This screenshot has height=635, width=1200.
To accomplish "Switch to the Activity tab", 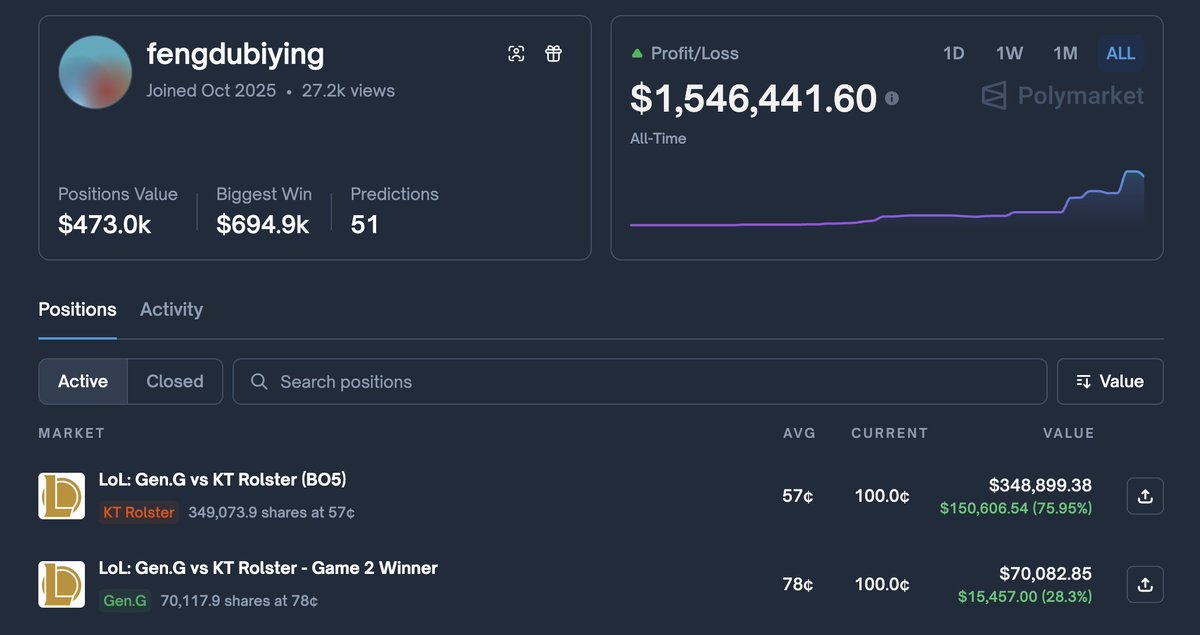I will [171, 310].
